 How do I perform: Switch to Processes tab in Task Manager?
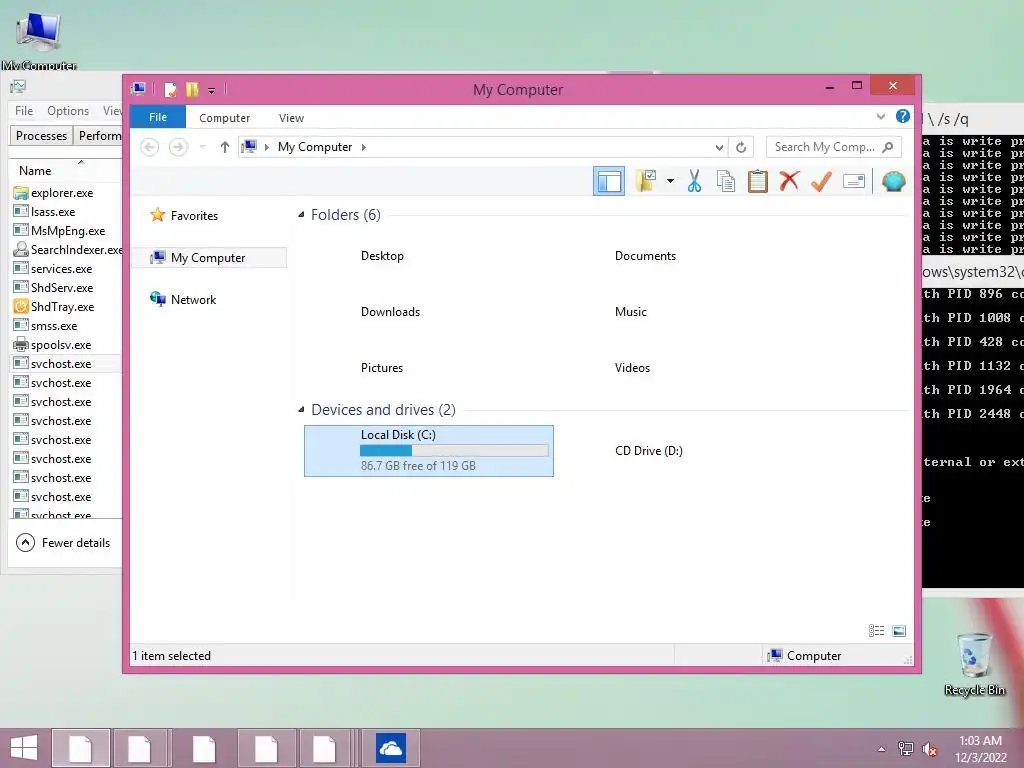coord(41,136)
